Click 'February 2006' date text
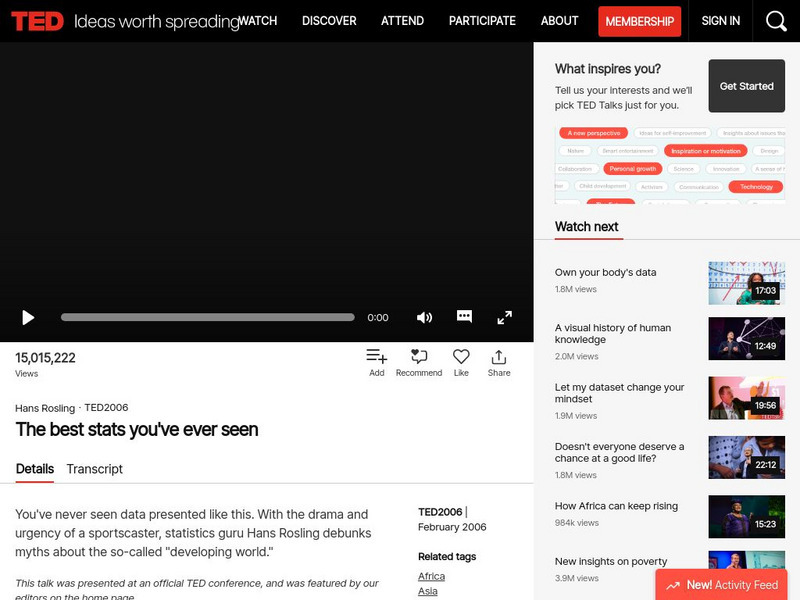 coord(452,527)
